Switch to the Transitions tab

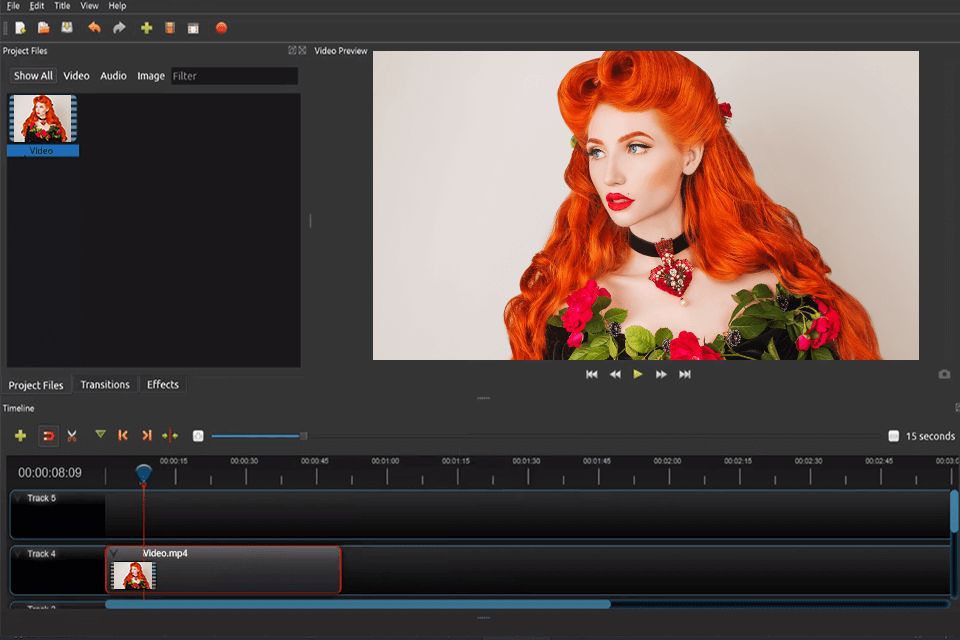pyautogui.click(x=105, y=385)
